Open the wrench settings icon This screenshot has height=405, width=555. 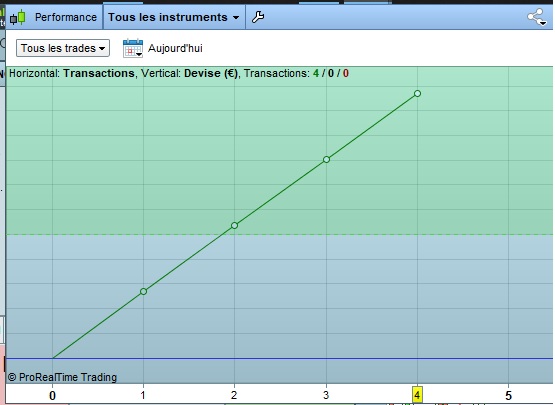point(258,17)
